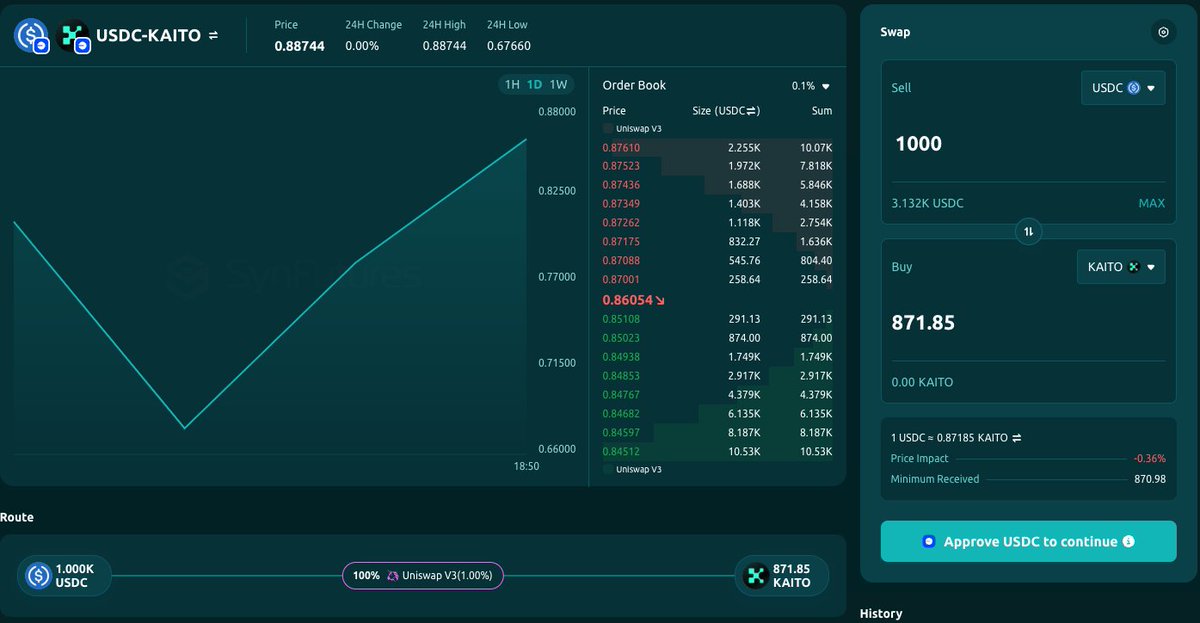
Task: Click Approve USDC to continue button
Action: [1028, 541]
